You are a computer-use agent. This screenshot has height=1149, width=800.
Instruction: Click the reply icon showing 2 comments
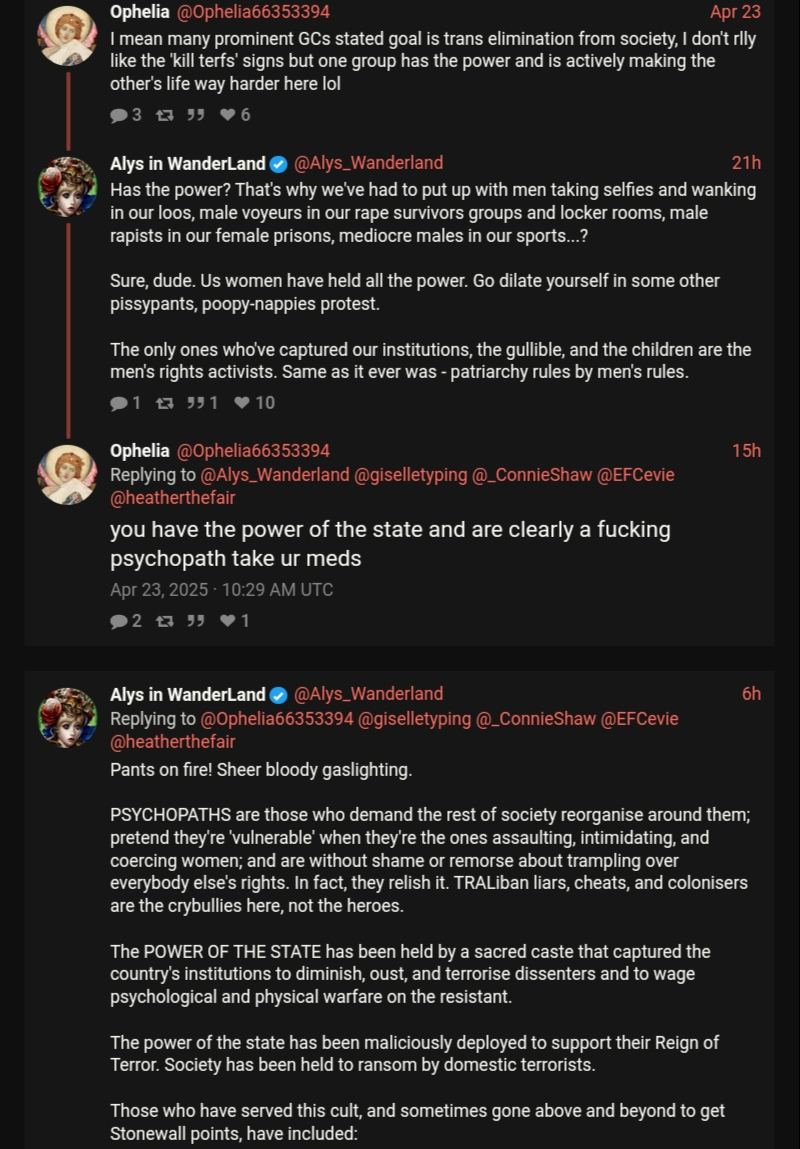coord(119,621)
